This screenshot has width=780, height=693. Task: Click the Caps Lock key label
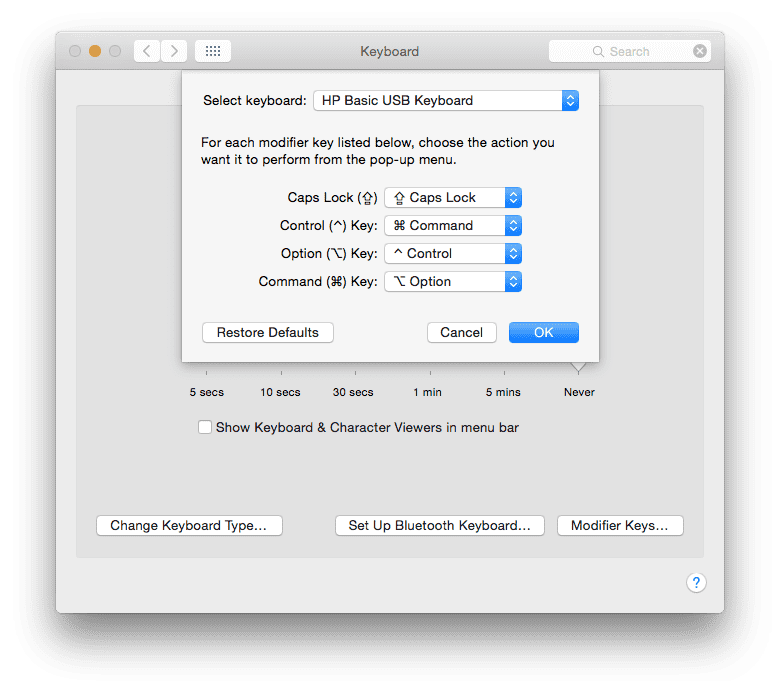point(332,198)
